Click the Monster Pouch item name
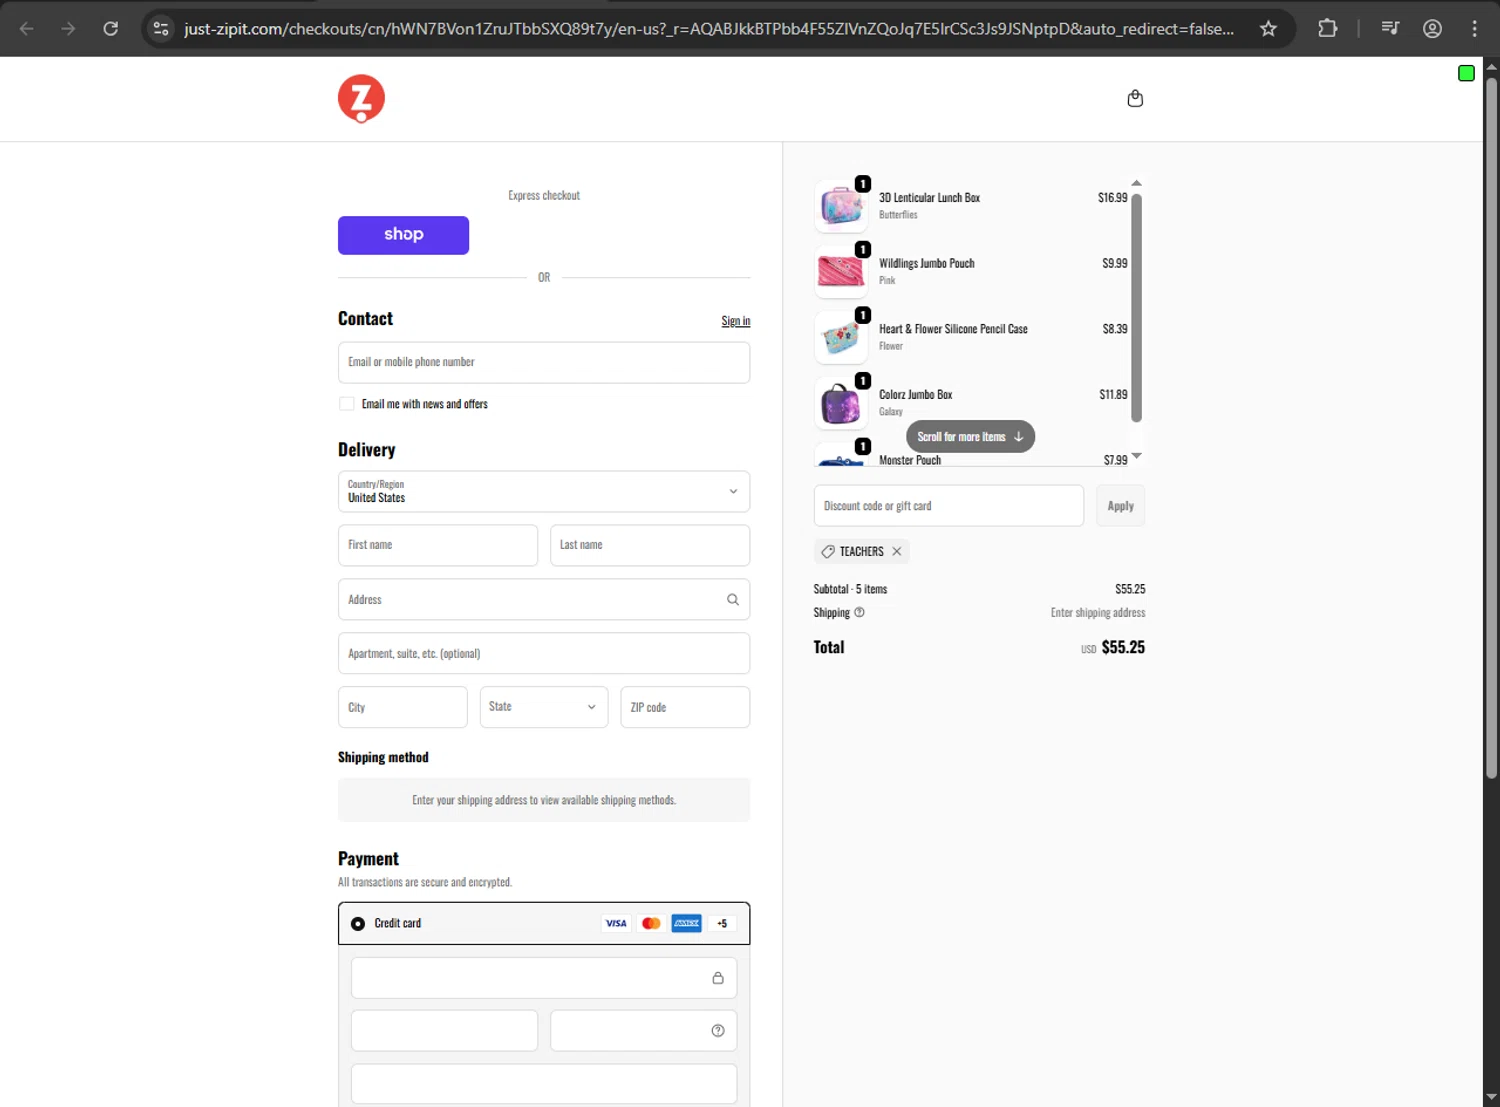1500x1107 pixels. pos(910,460)
